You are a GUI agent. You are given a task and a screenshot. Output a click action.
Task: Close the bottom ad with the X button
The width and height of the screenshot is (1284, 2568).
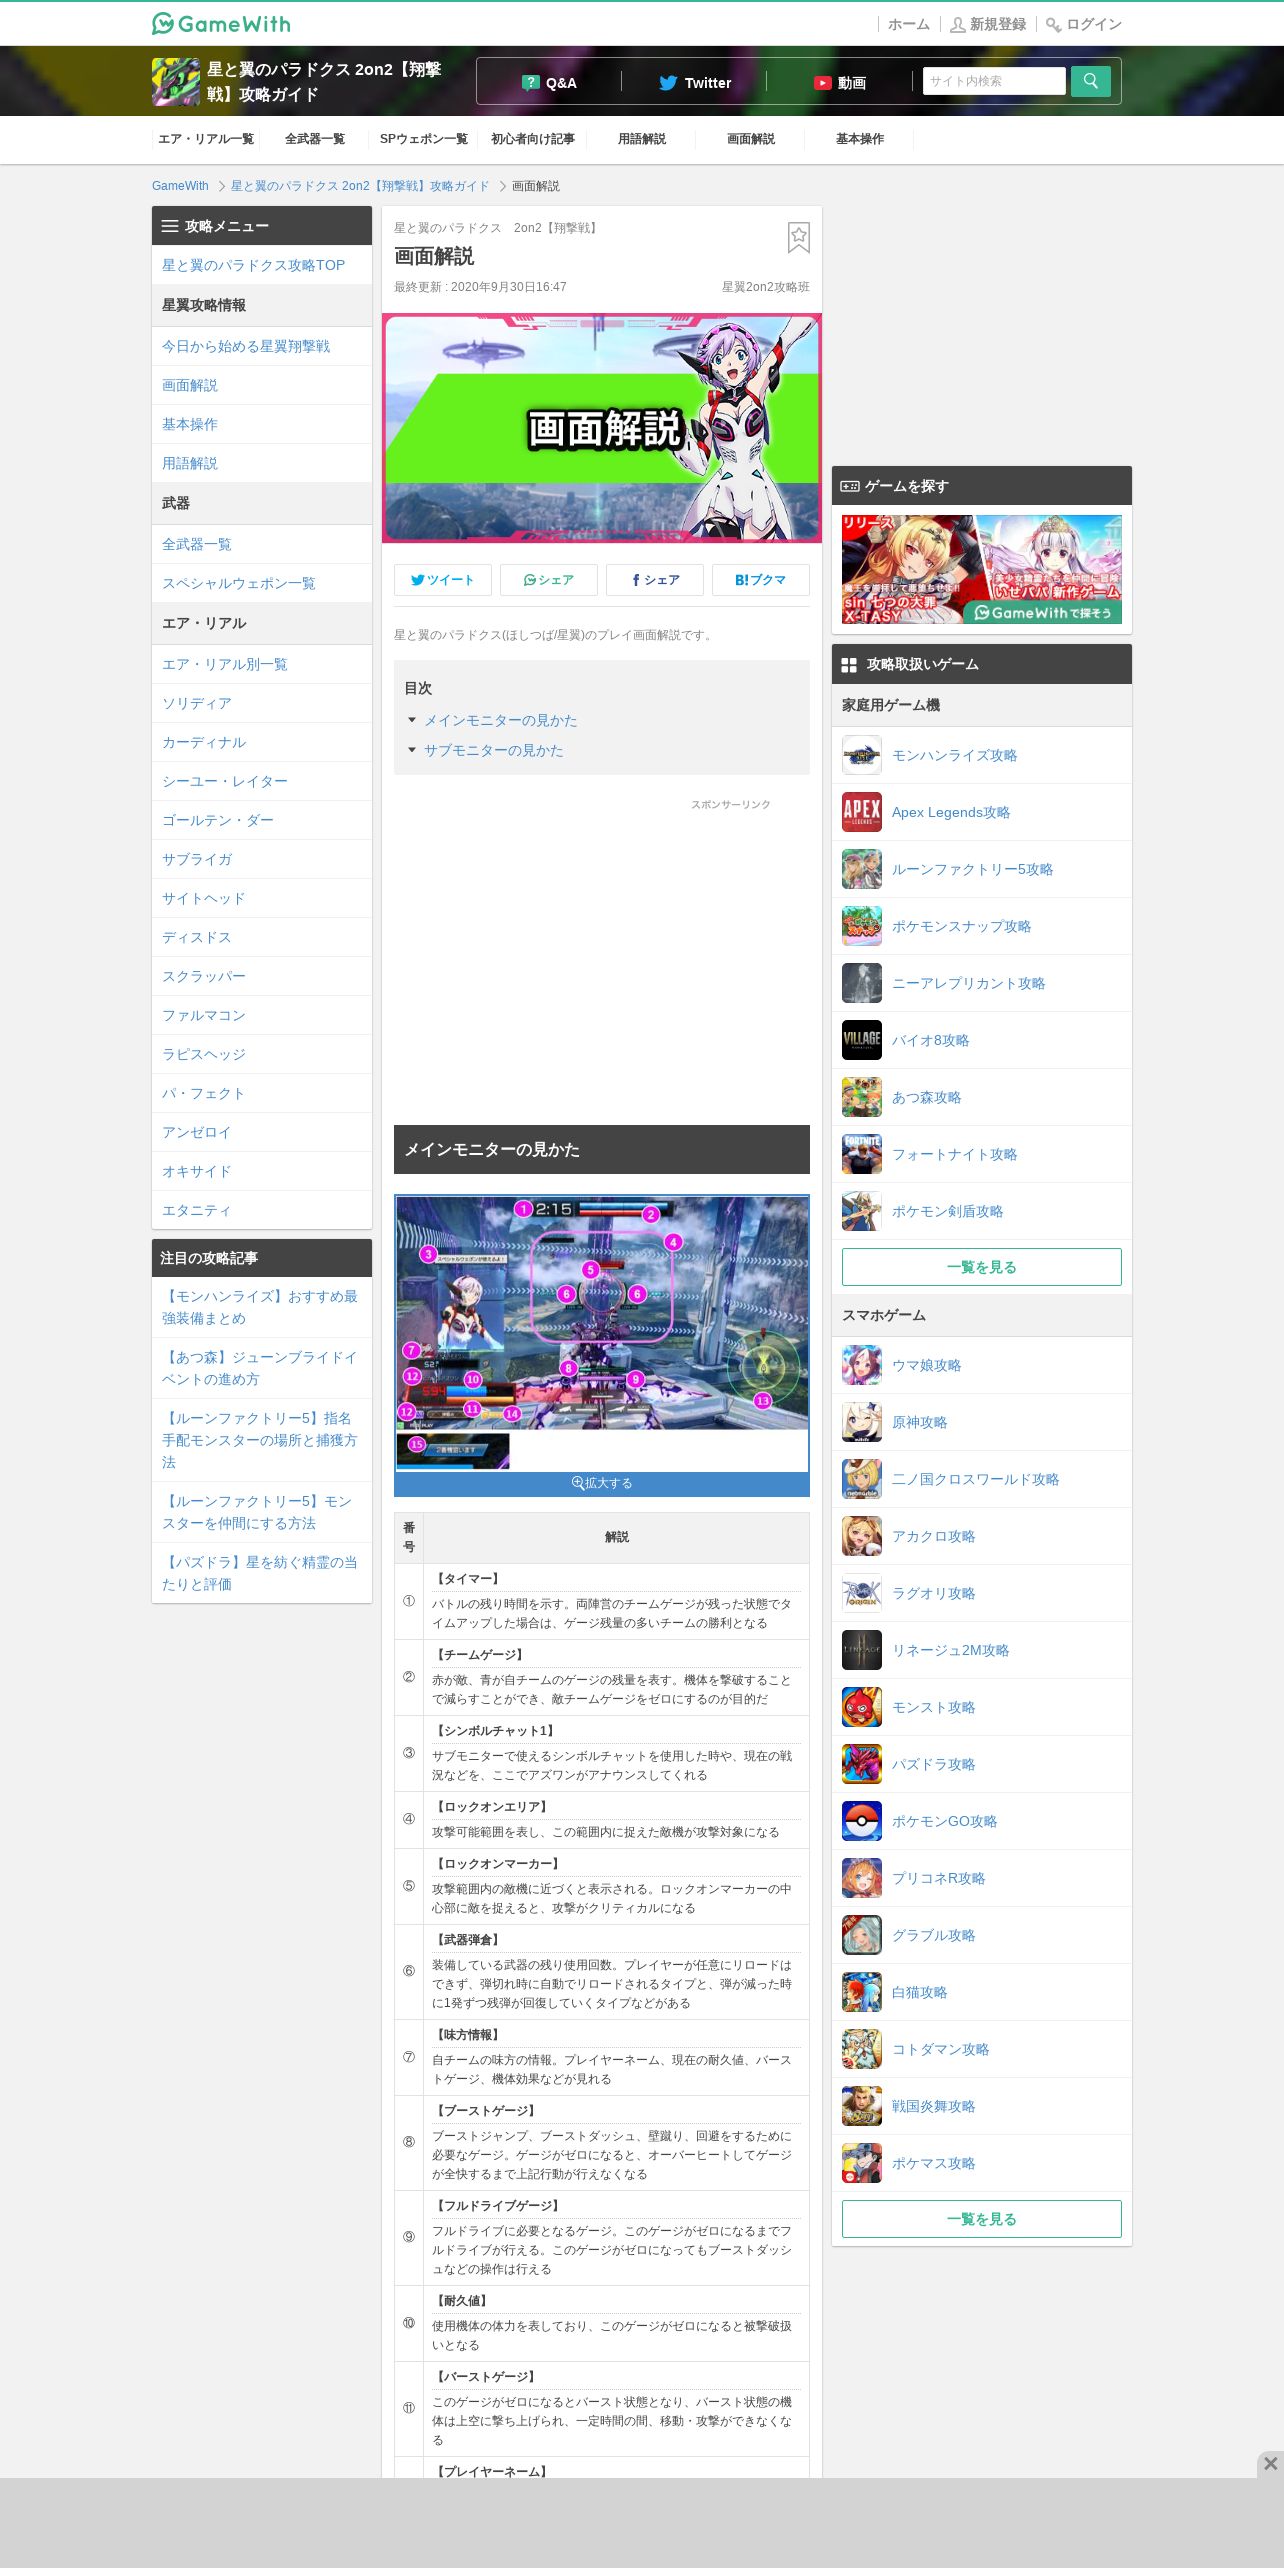tap(1270, 2463)
